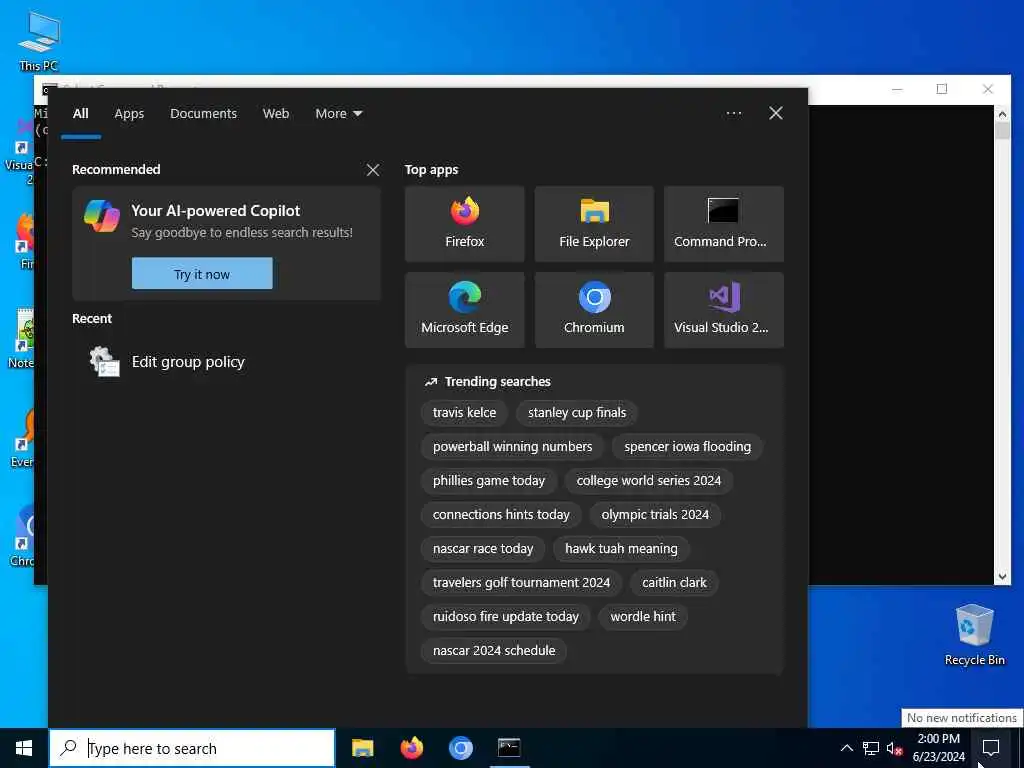Switch to the Apps tab
The height and width of the screenshot is (768, 1024).
coord(129,114)
